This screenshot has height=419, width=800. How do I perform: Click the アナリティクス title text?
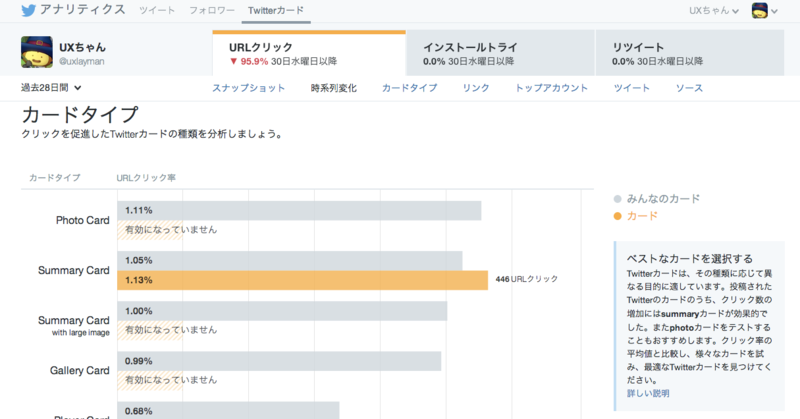click(83, 10)
